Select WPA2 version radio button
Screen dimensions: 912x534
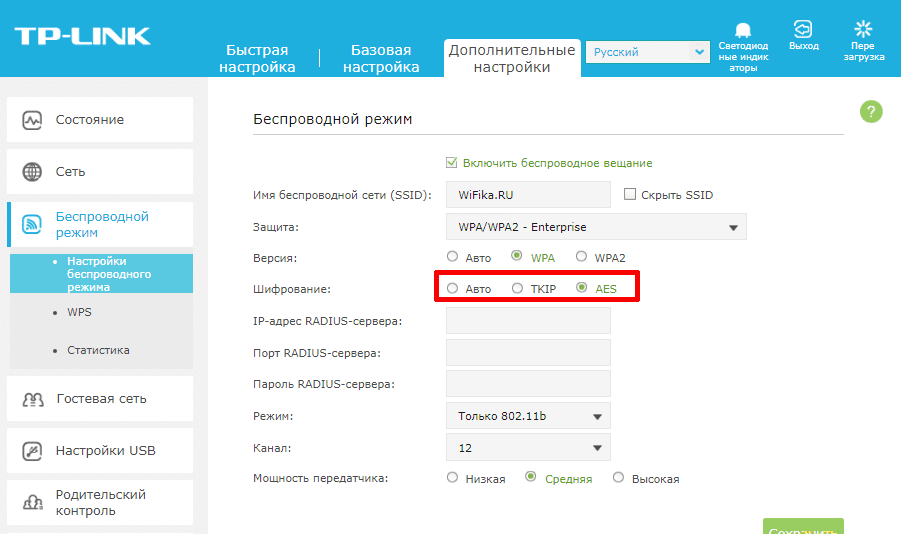(x=581, y=257)
